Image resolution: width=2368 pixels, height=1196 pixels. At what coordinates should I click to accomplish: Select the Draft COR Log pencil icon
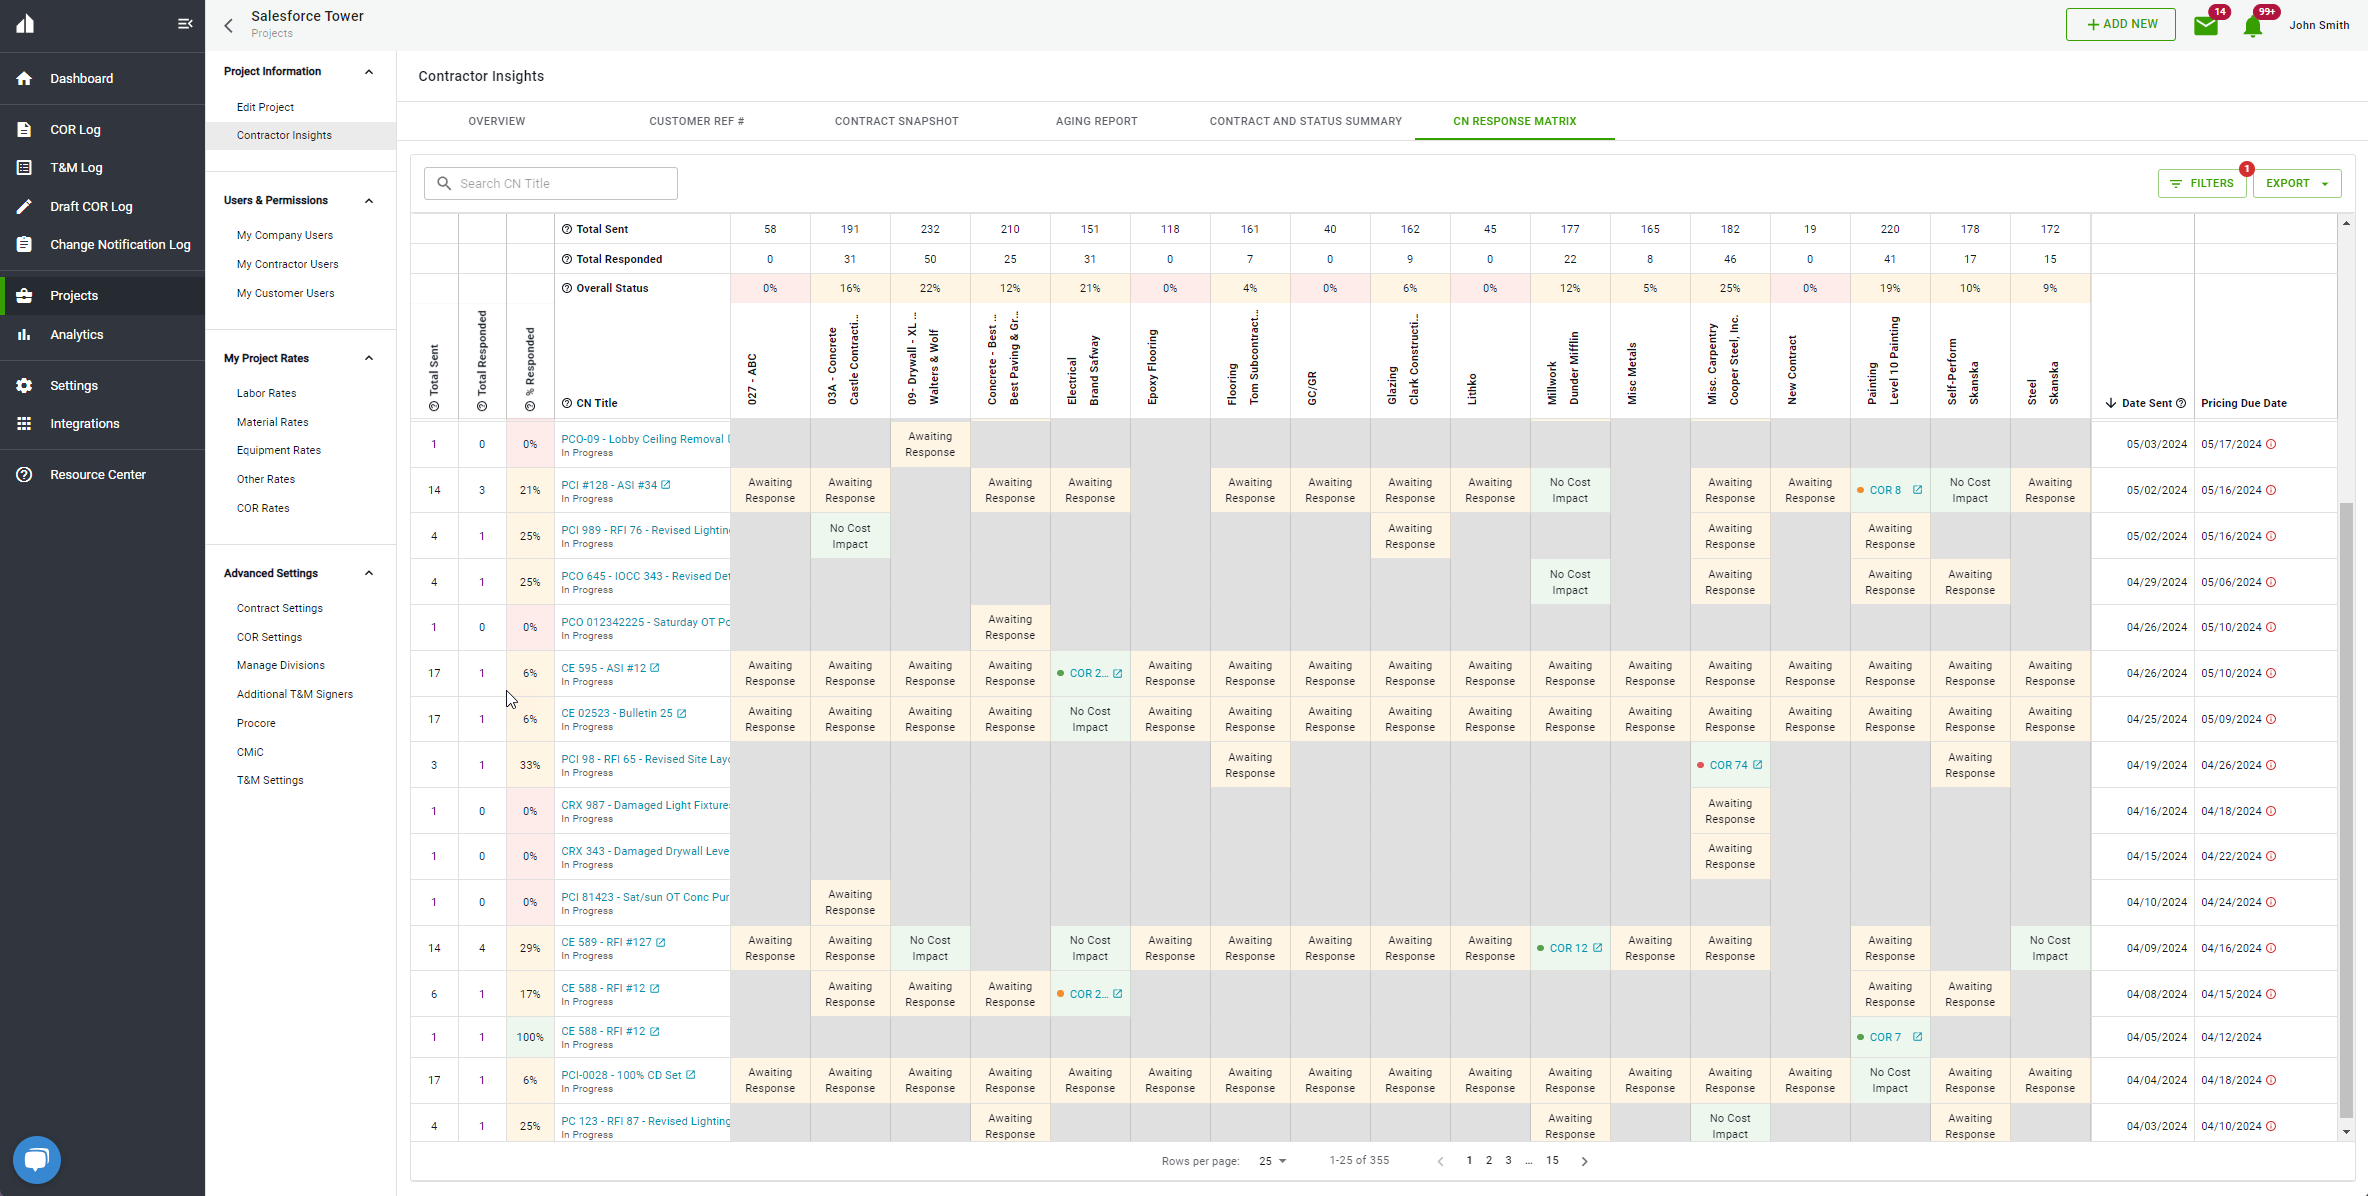pos(24,206)
